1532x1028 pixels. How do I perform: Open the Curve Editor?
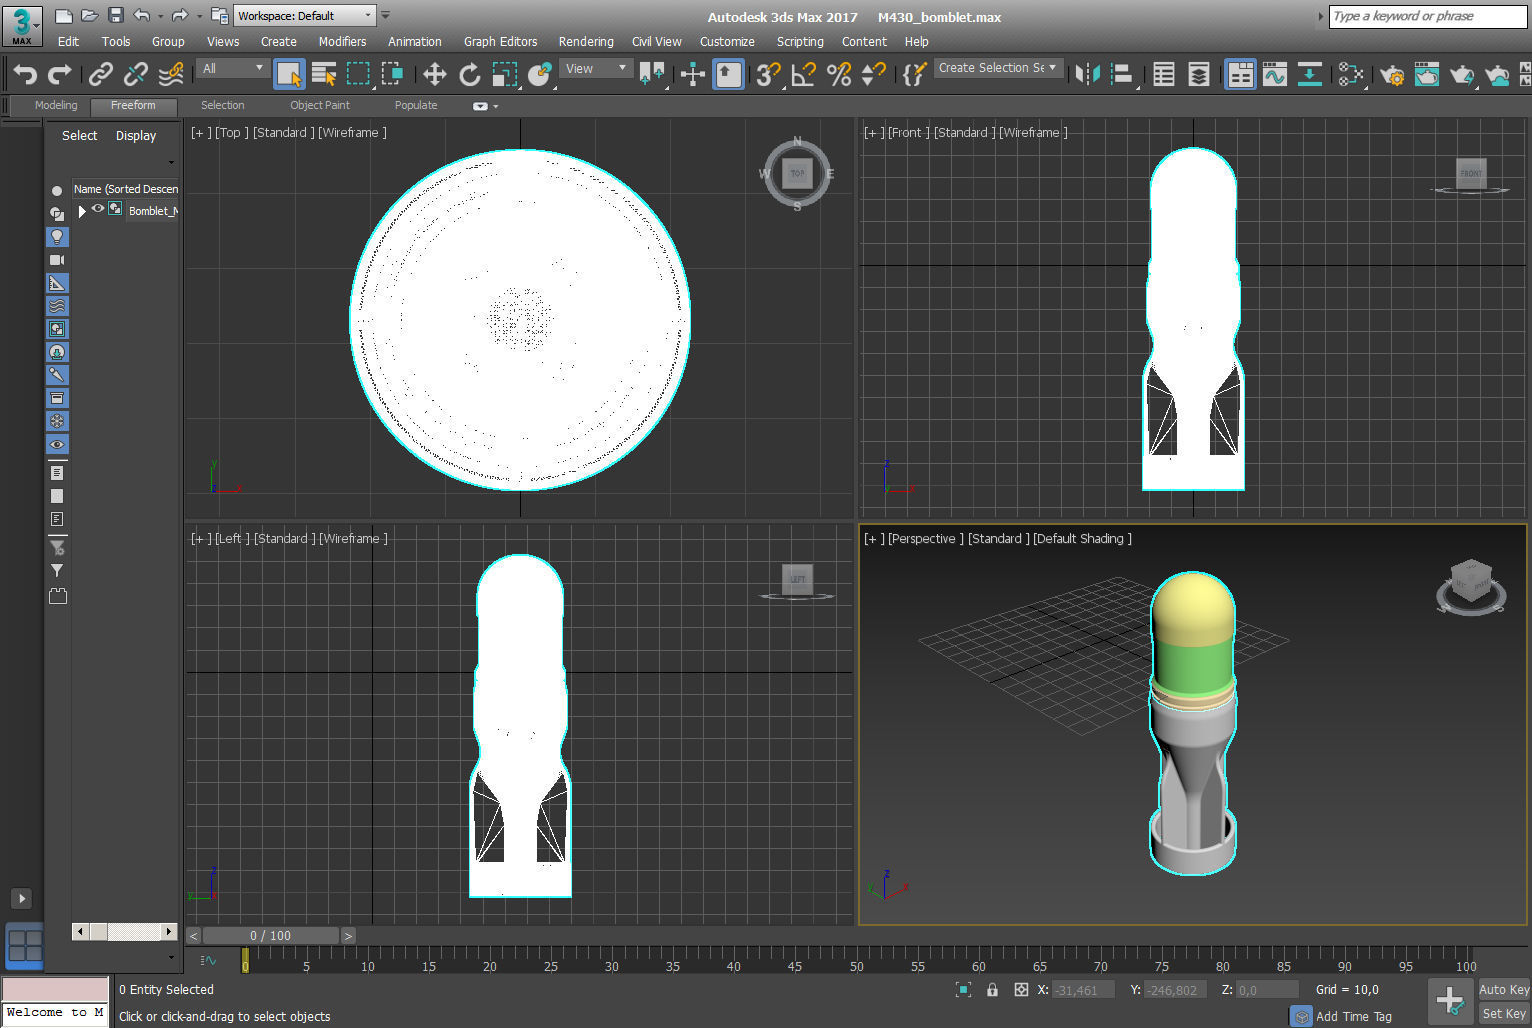(x=1275, y=74)
